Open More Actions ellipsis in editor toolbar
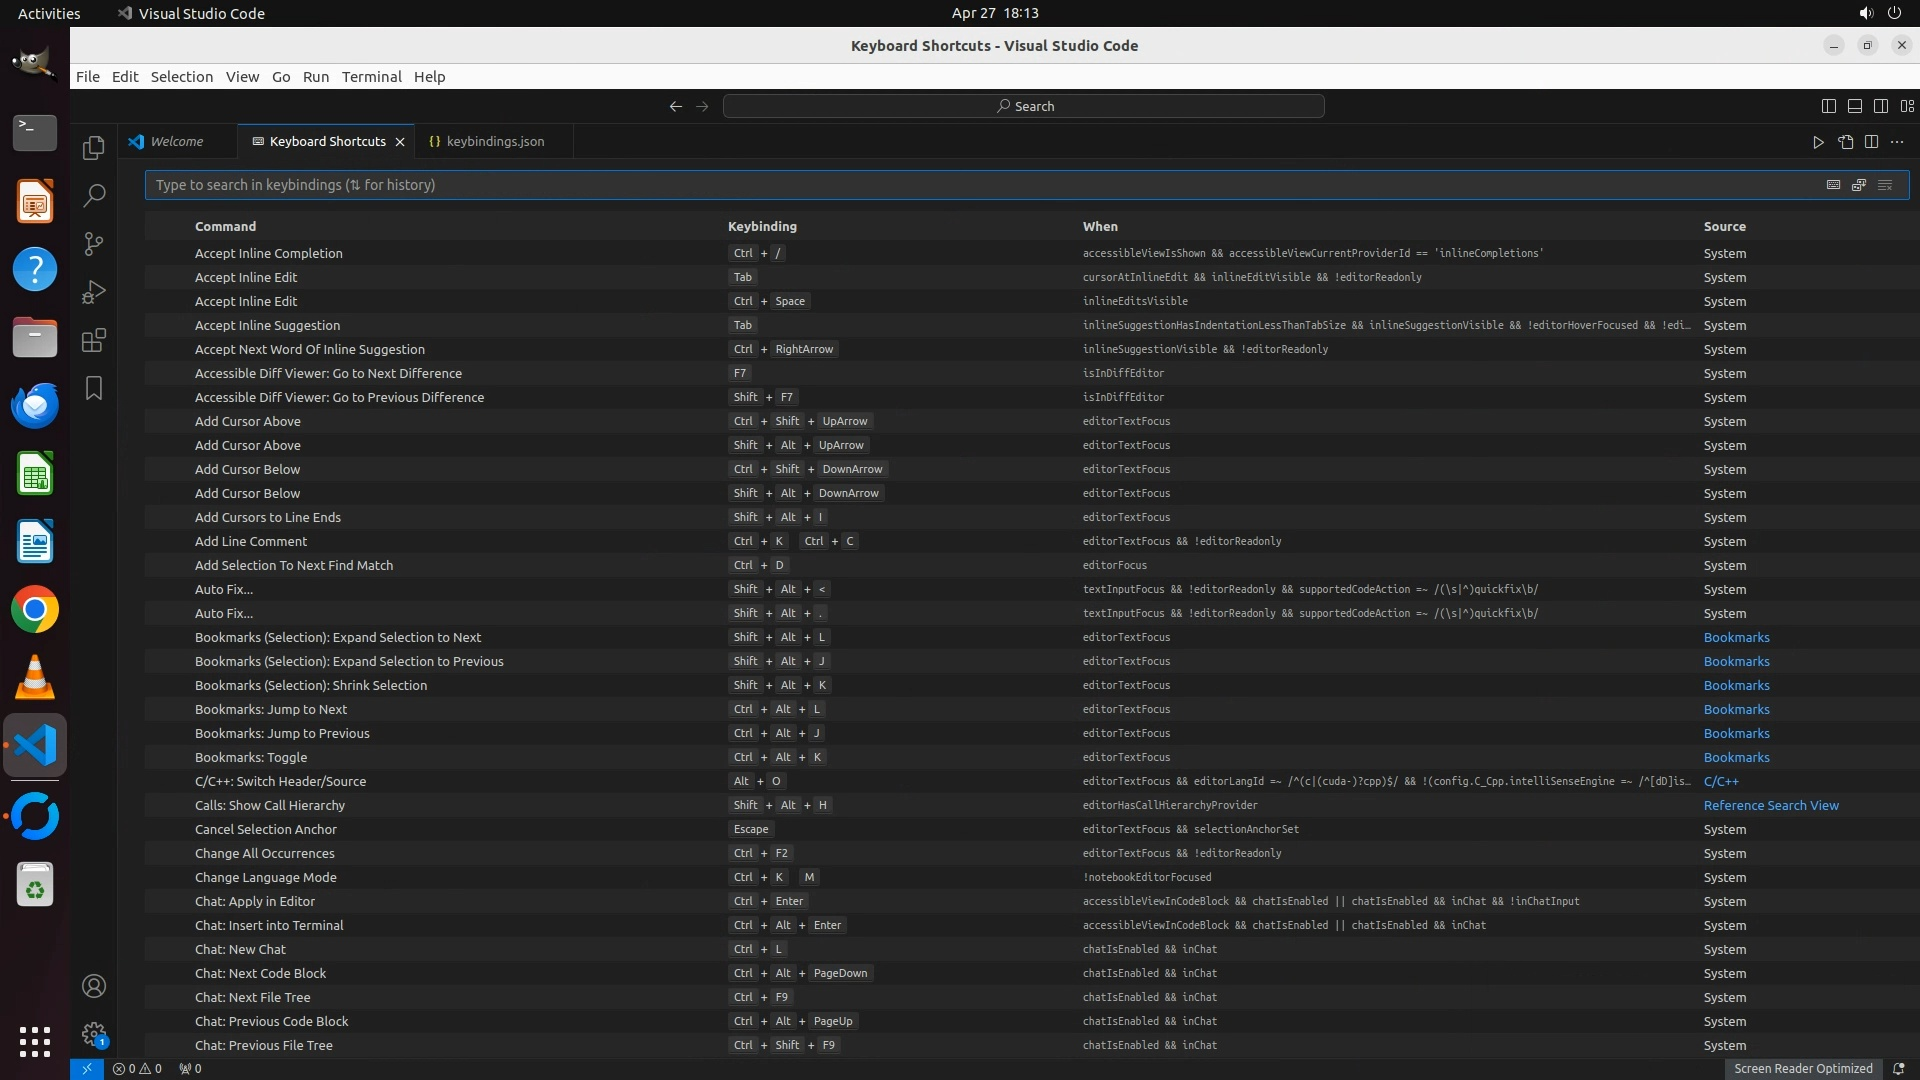This screenshot has width=1920, height=1080. (1897, 142)
